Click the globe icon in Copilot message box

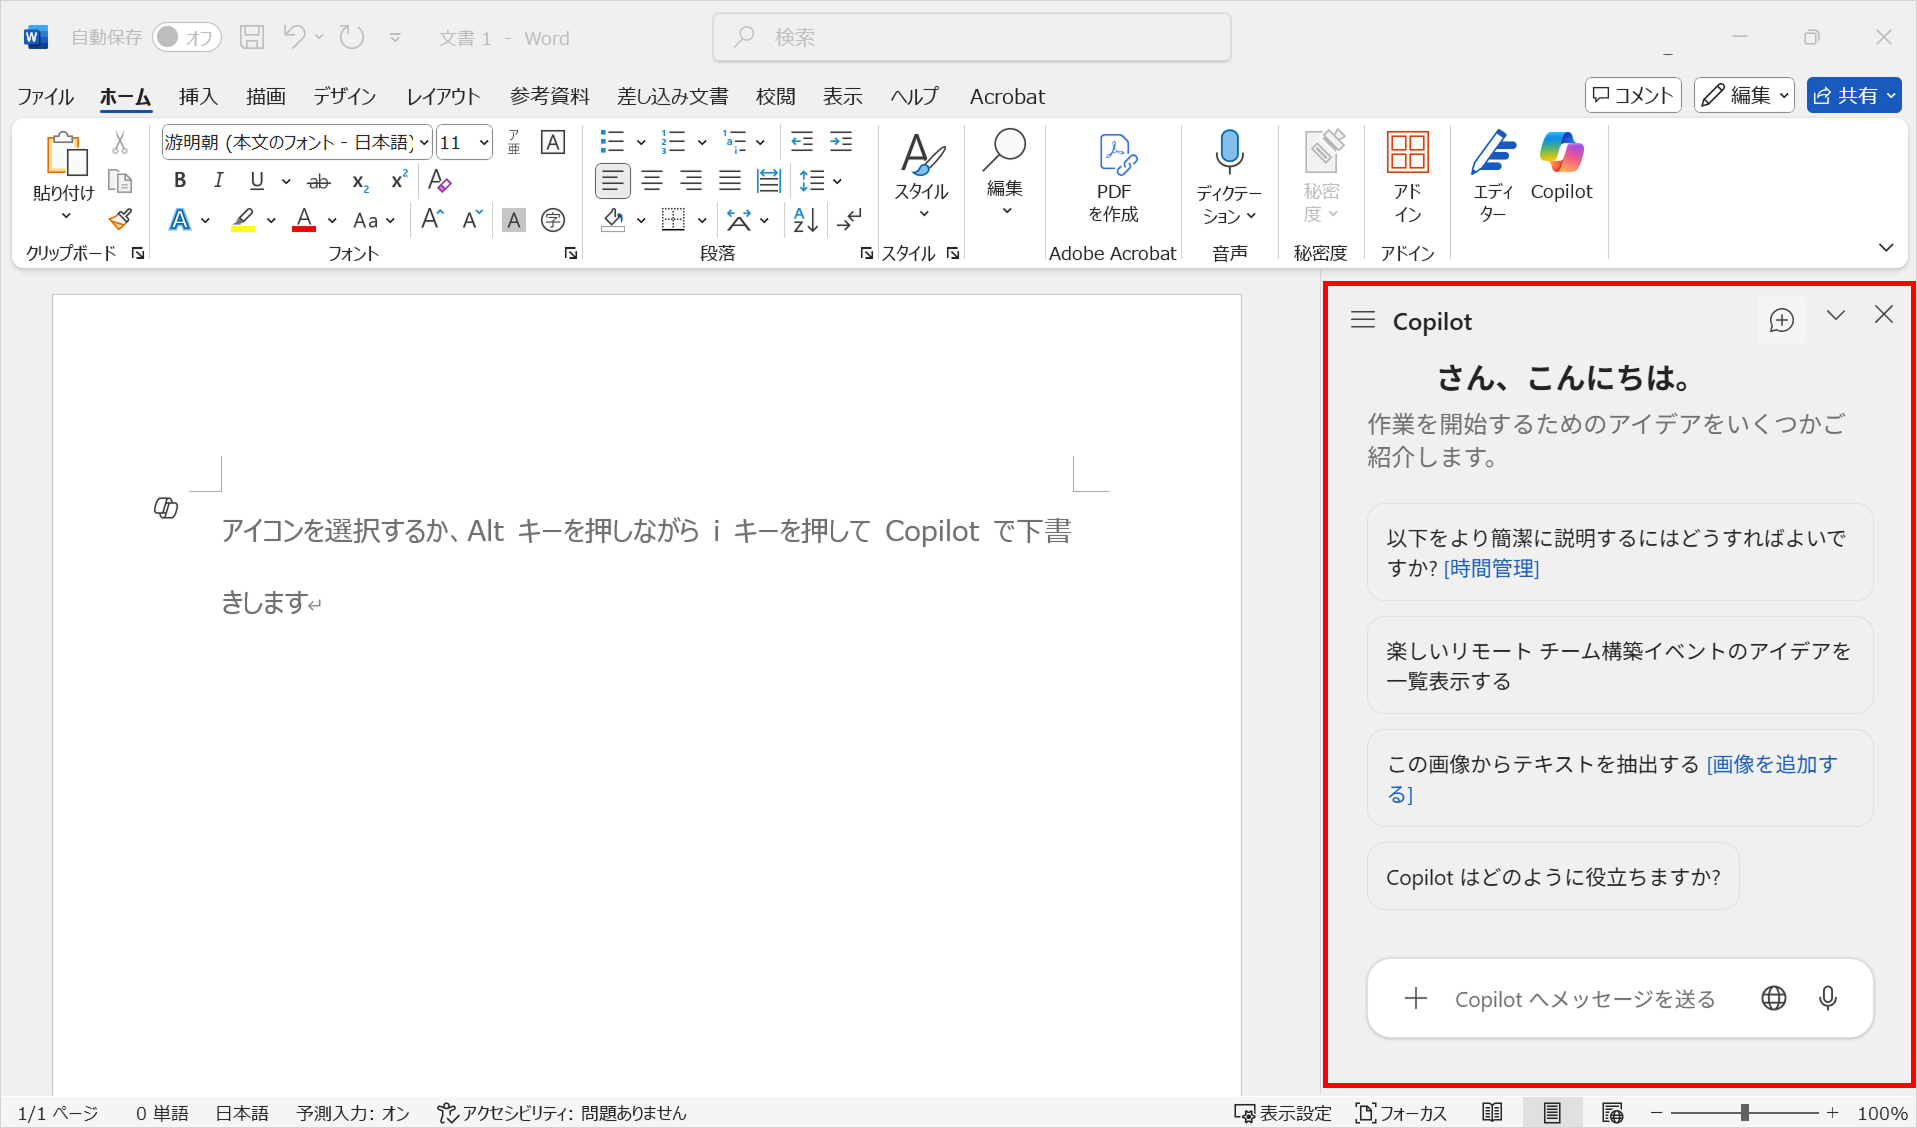click(x=1774, y=998)
